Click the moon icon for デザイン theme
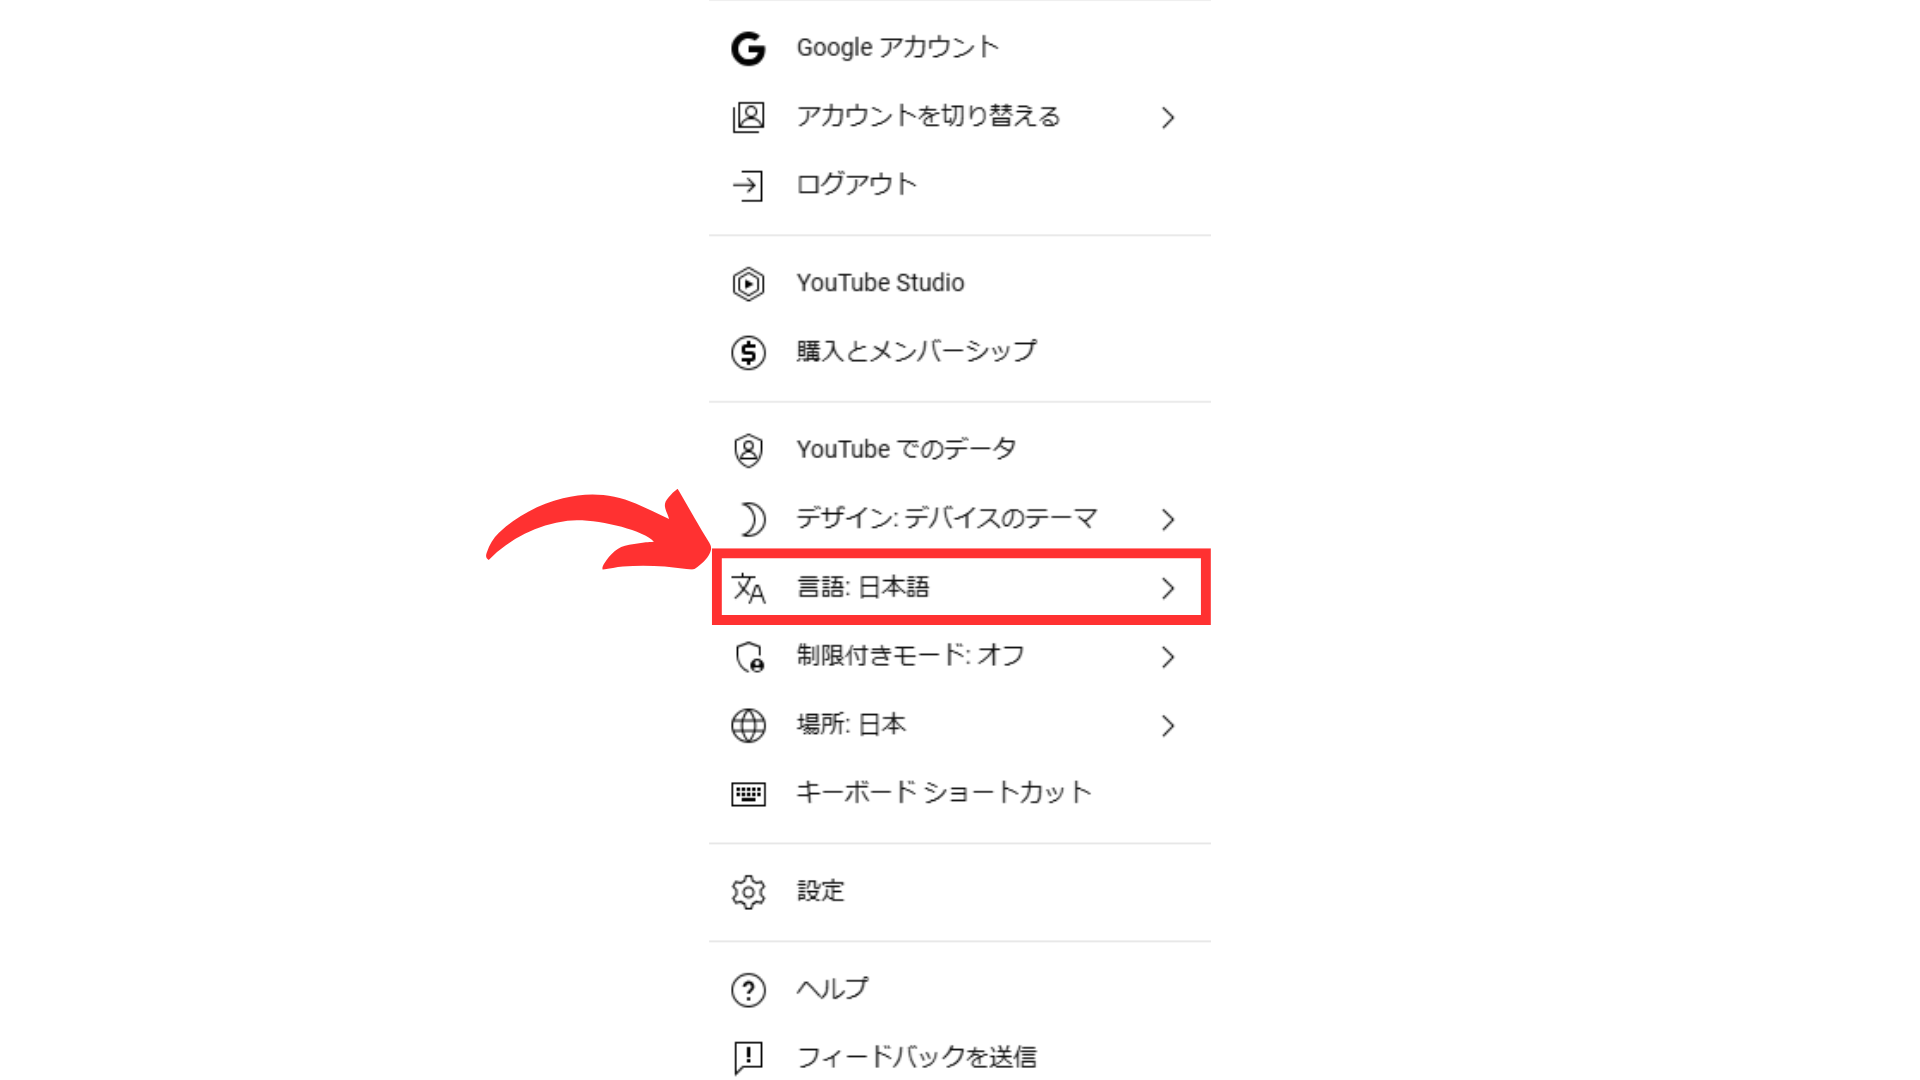 (x=751, y=519)
